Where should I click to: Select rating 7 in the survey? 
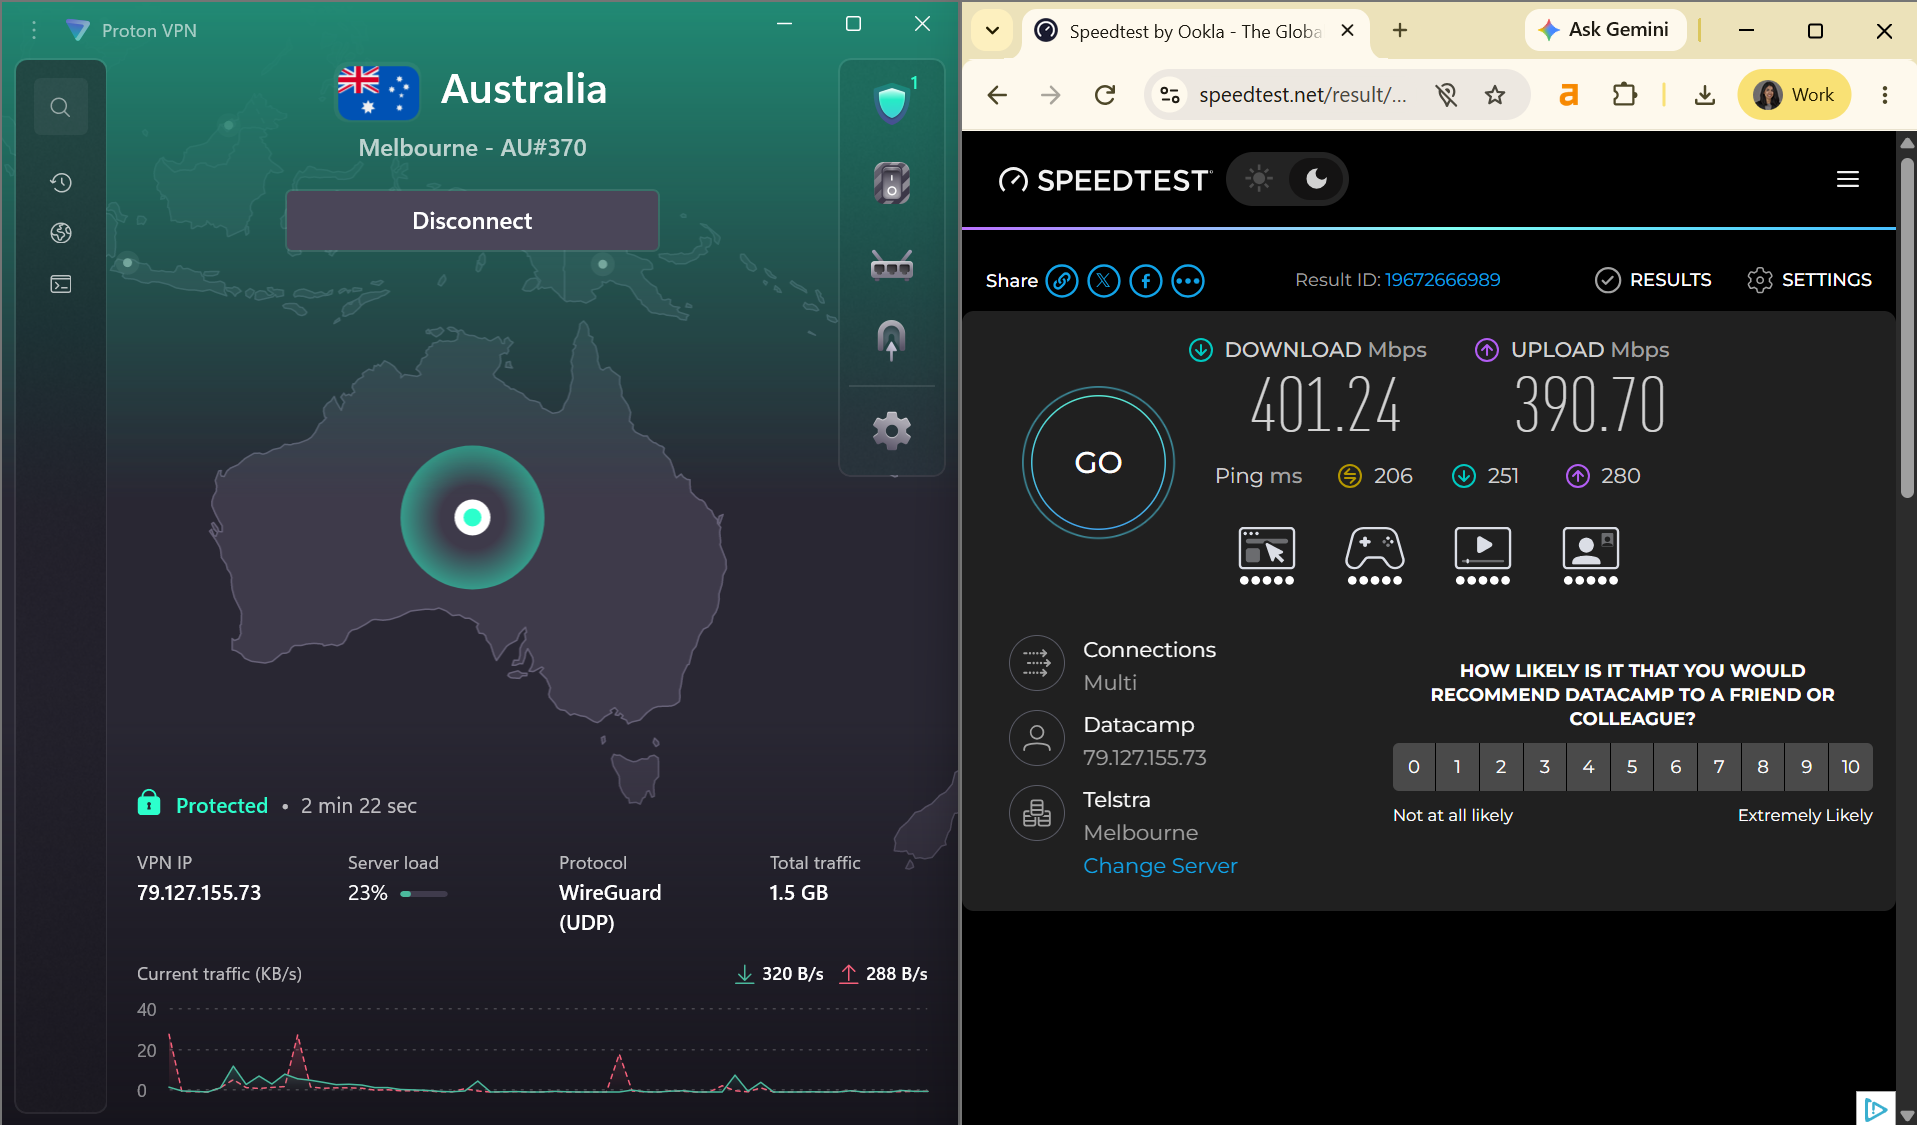pyautogui.click(x=1719, y=767)
